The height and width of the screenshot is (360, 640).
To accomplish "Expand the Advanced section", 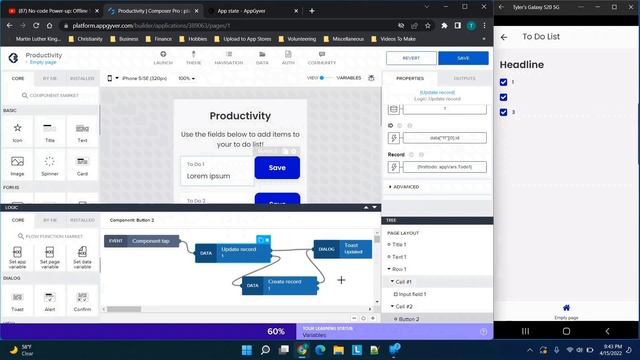I will (404, 187).
